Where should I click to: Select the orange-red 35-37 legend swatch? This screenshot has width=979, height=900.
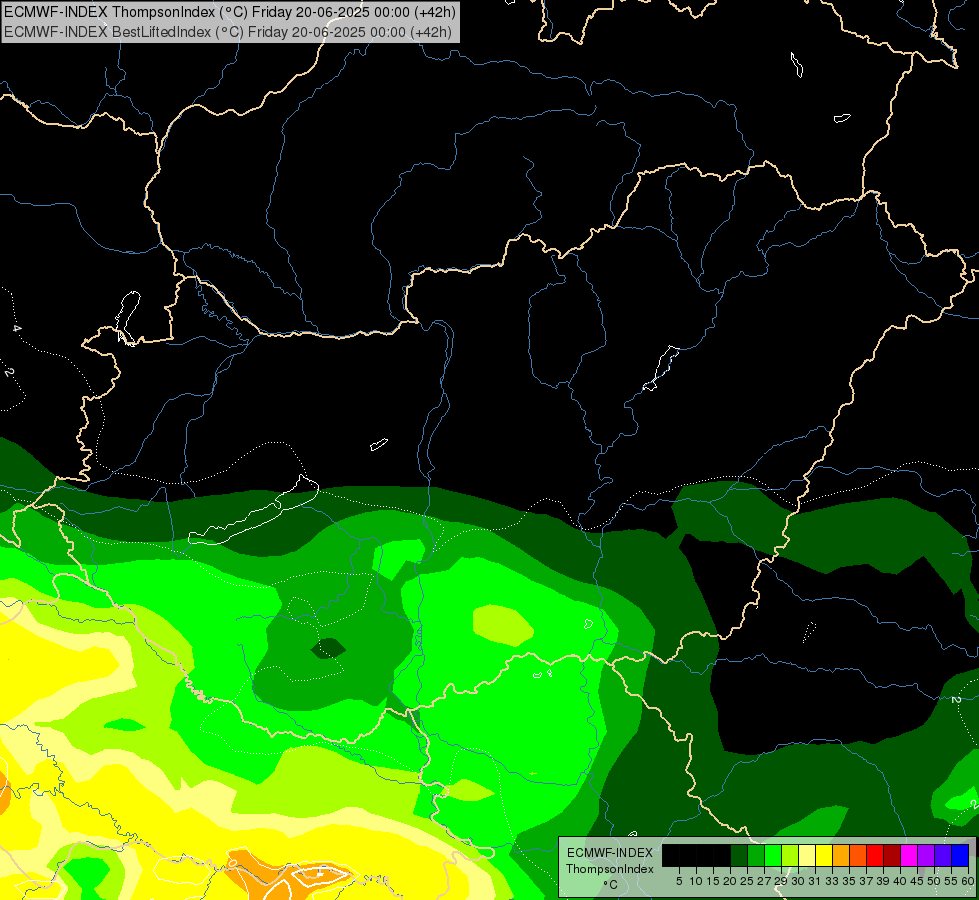[858, 855]
